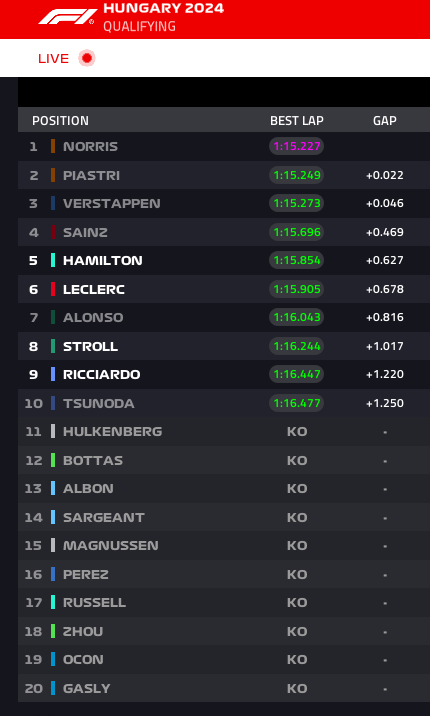Viewport: 430px width, 716px height.
Task: Click Norris's papaya team color bar
Action: pyautogui.click(x=53, y=146)
